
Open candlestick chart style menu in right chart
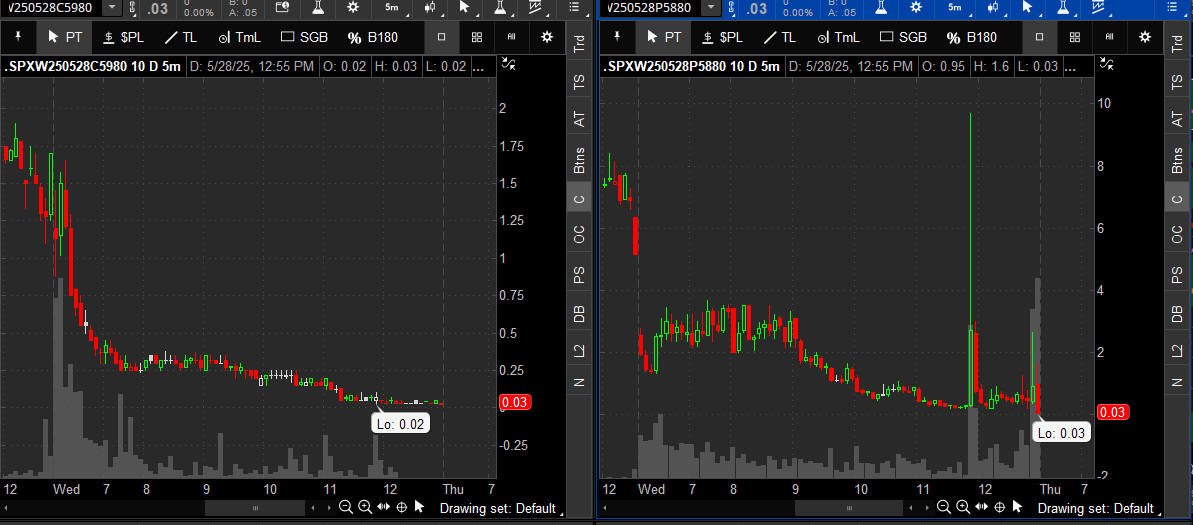[994, 7]
